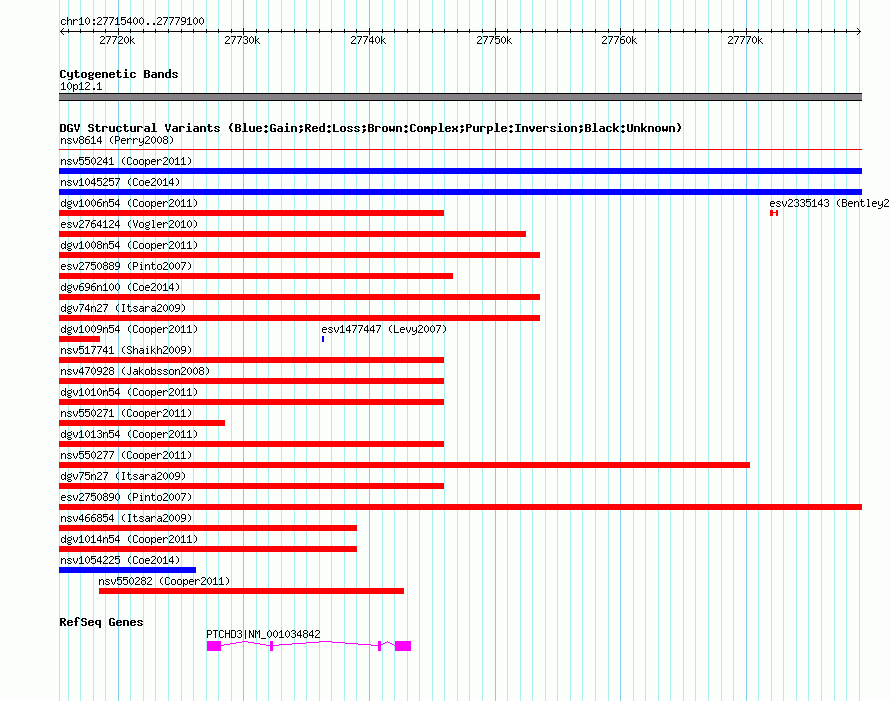The height and width of the screenshot is (701, 890).
Task: Open the PTCHD3|NM_001034842 gene label
Action: tap(263, 634)
